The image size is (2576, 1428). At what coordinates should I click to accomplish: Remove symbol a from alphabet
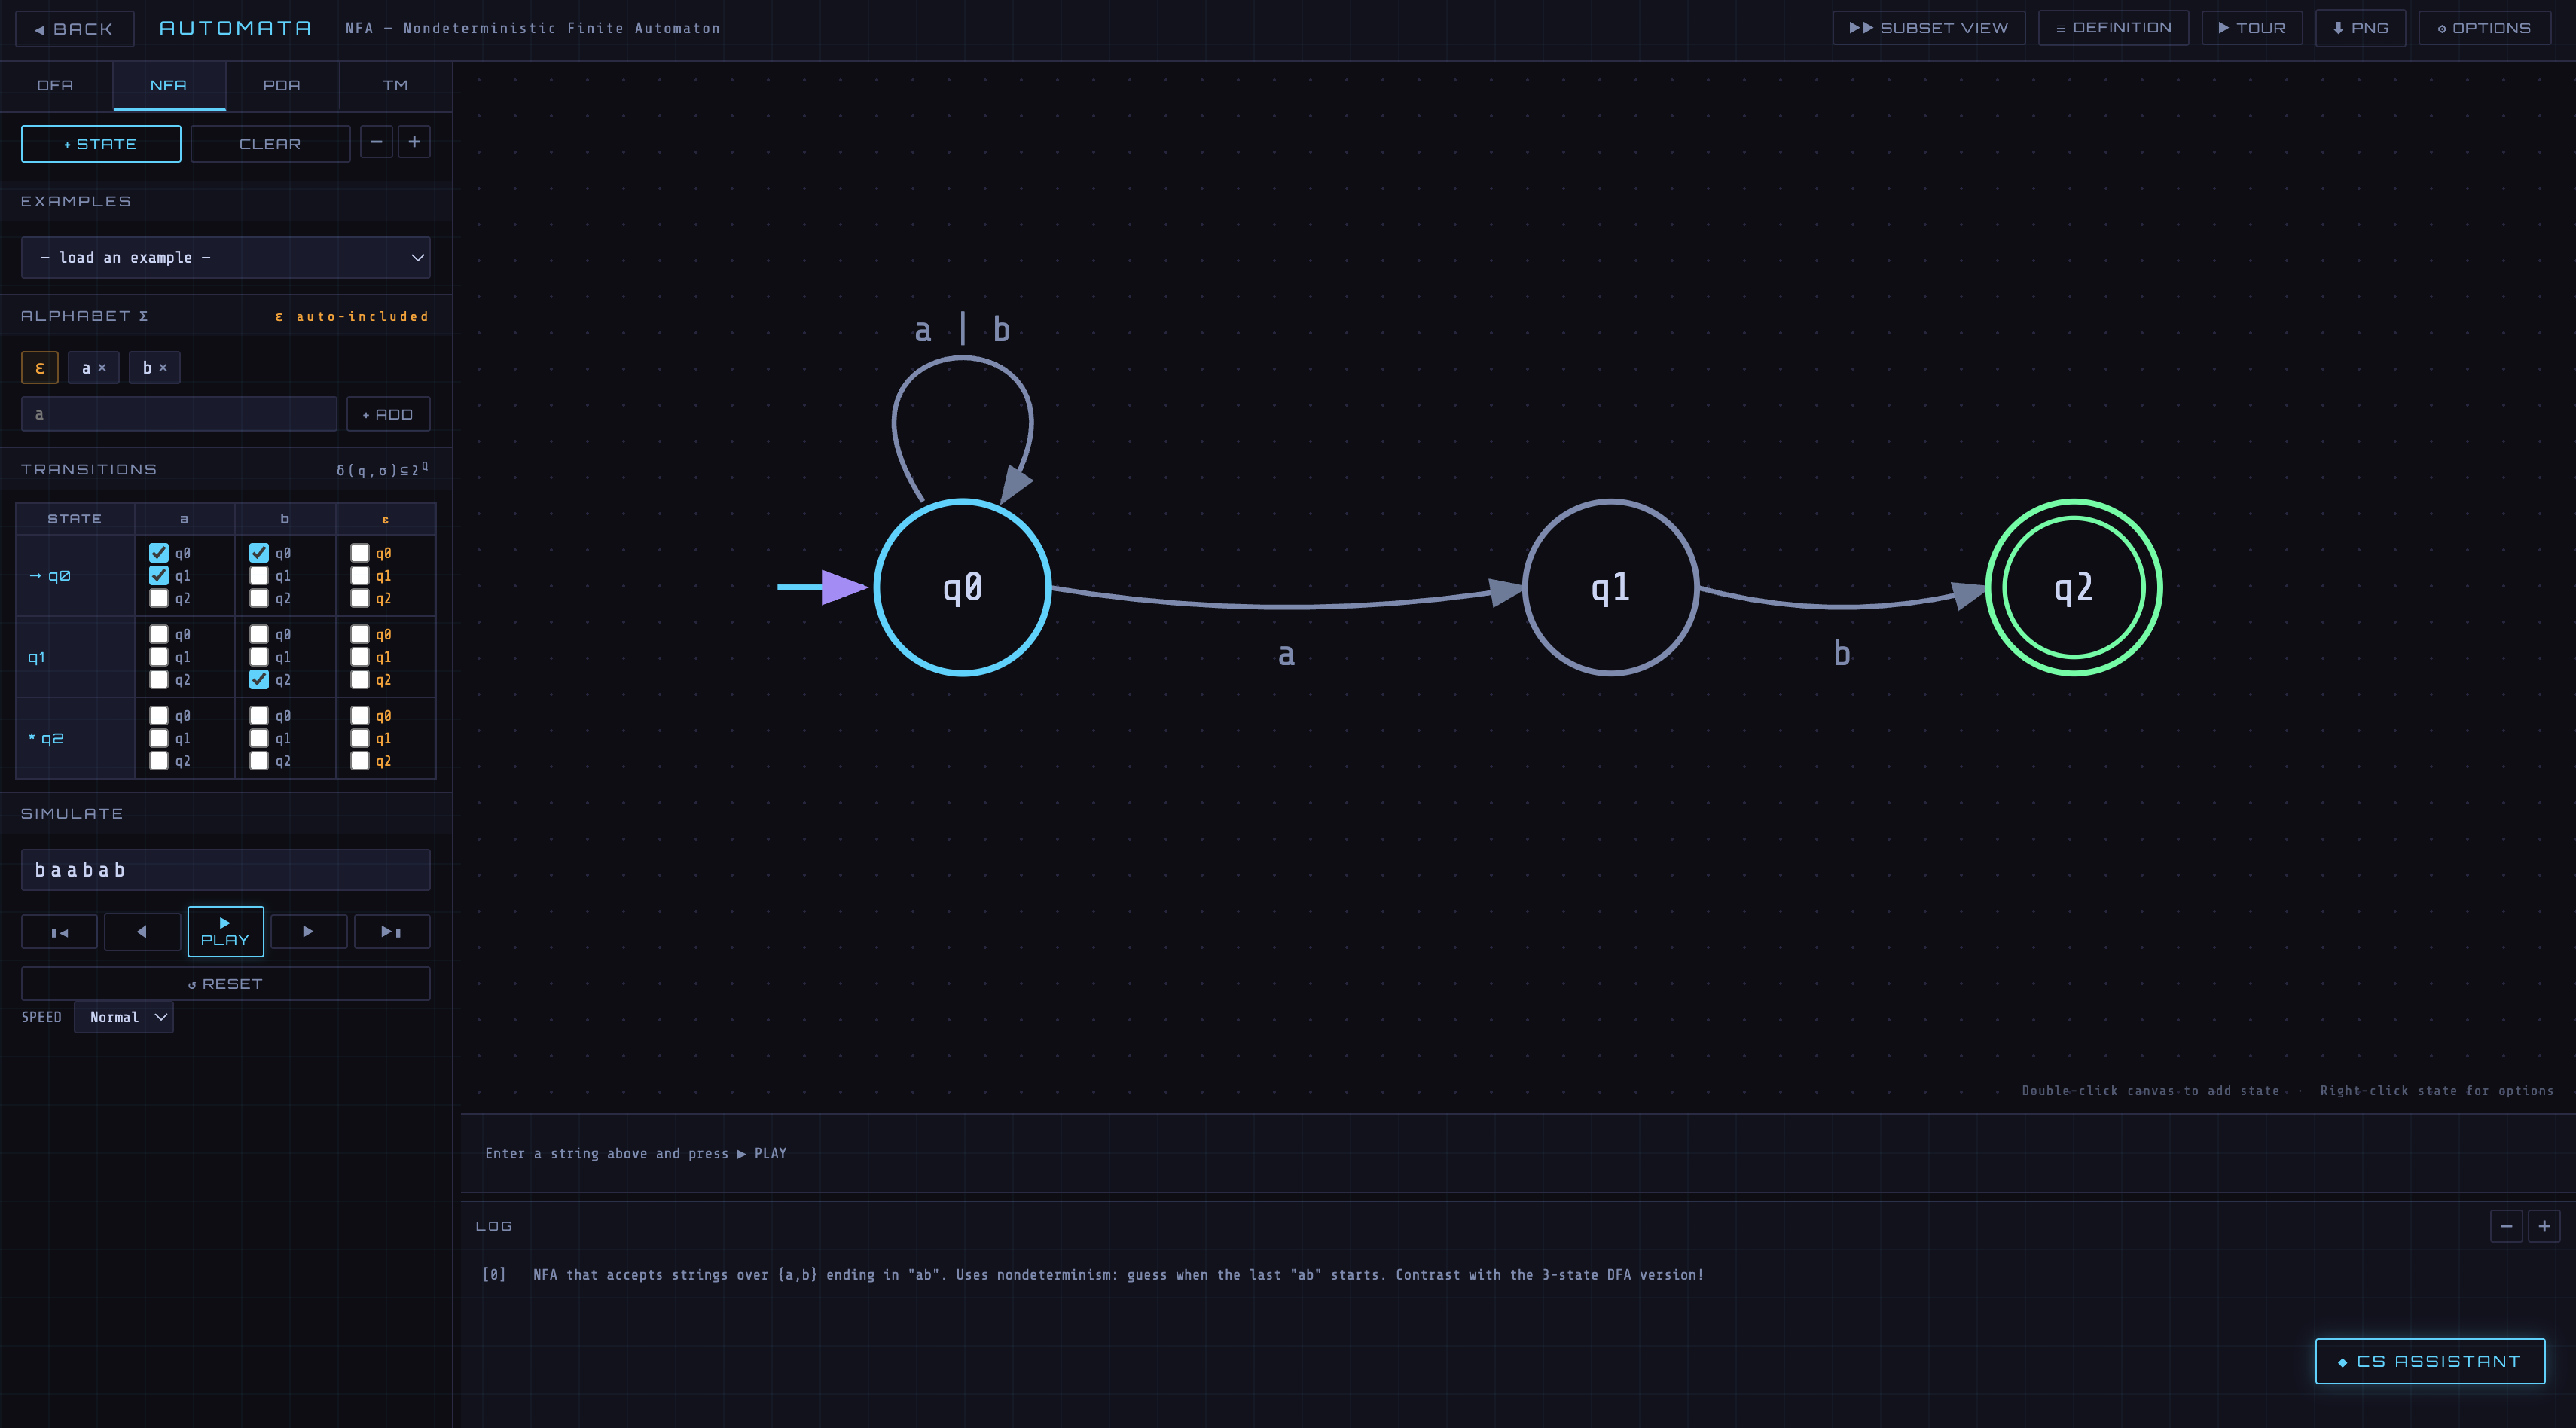point(102,368)
